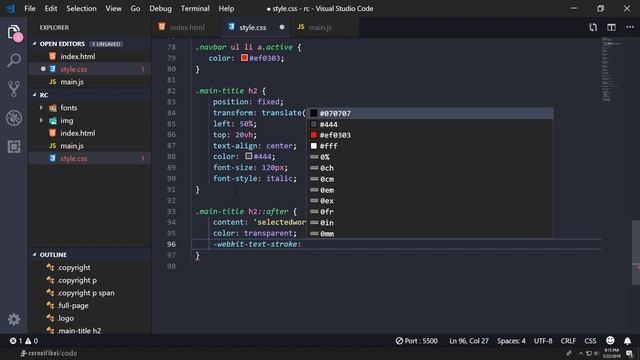Pick the #444 color suggestion
The image size is (640, 360).
[429, 124]
